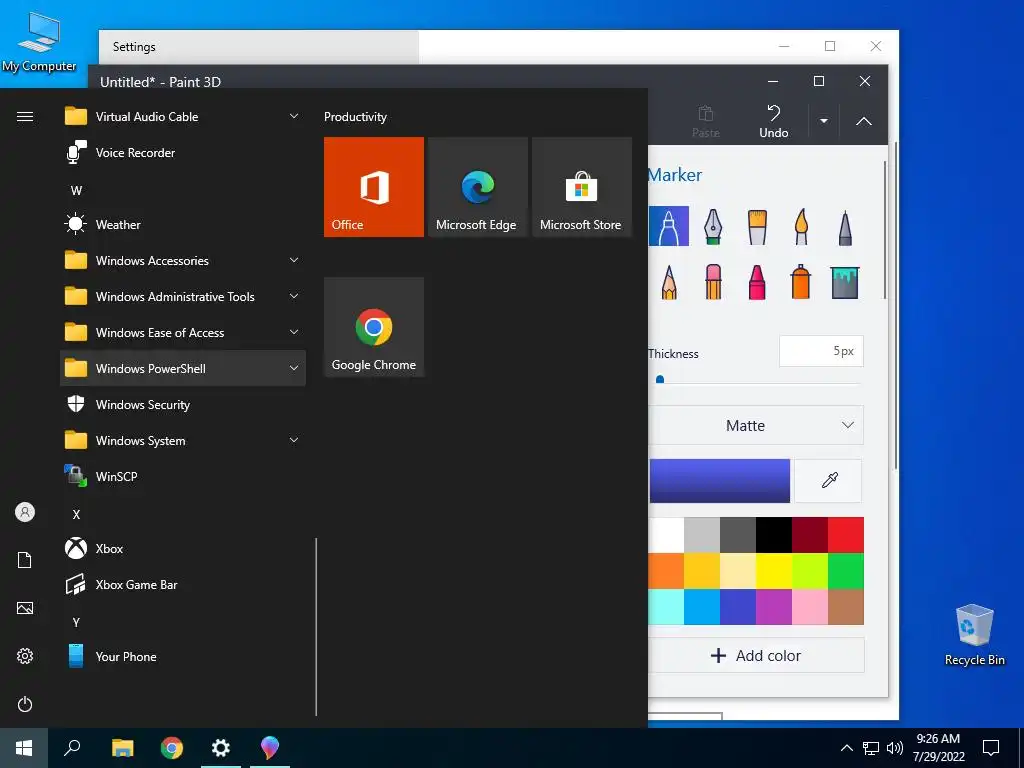Open the notification center
This screenshot has height=768, width=1024.
pyautogui.click(x=991, y=748)
